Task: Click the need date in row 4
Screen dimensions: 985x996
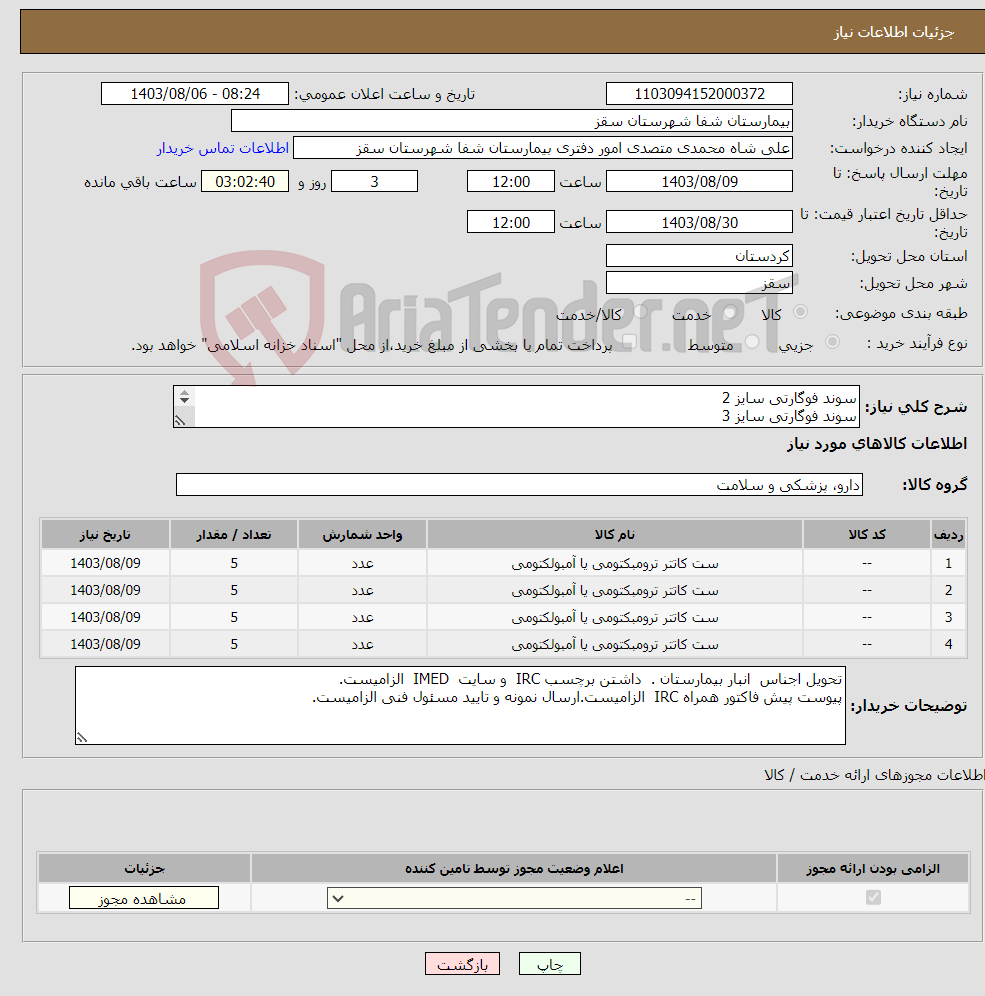Action: (x=105, y=644)
